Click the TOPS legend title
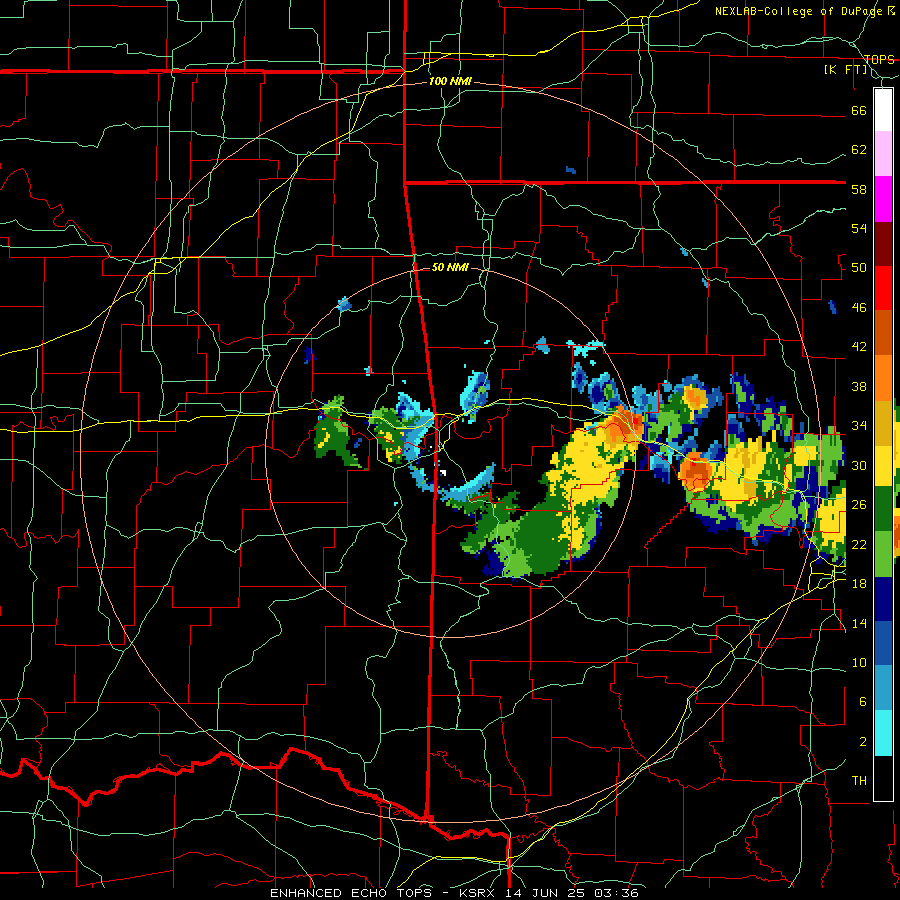The image size is (900, 900). click(879, 59)
